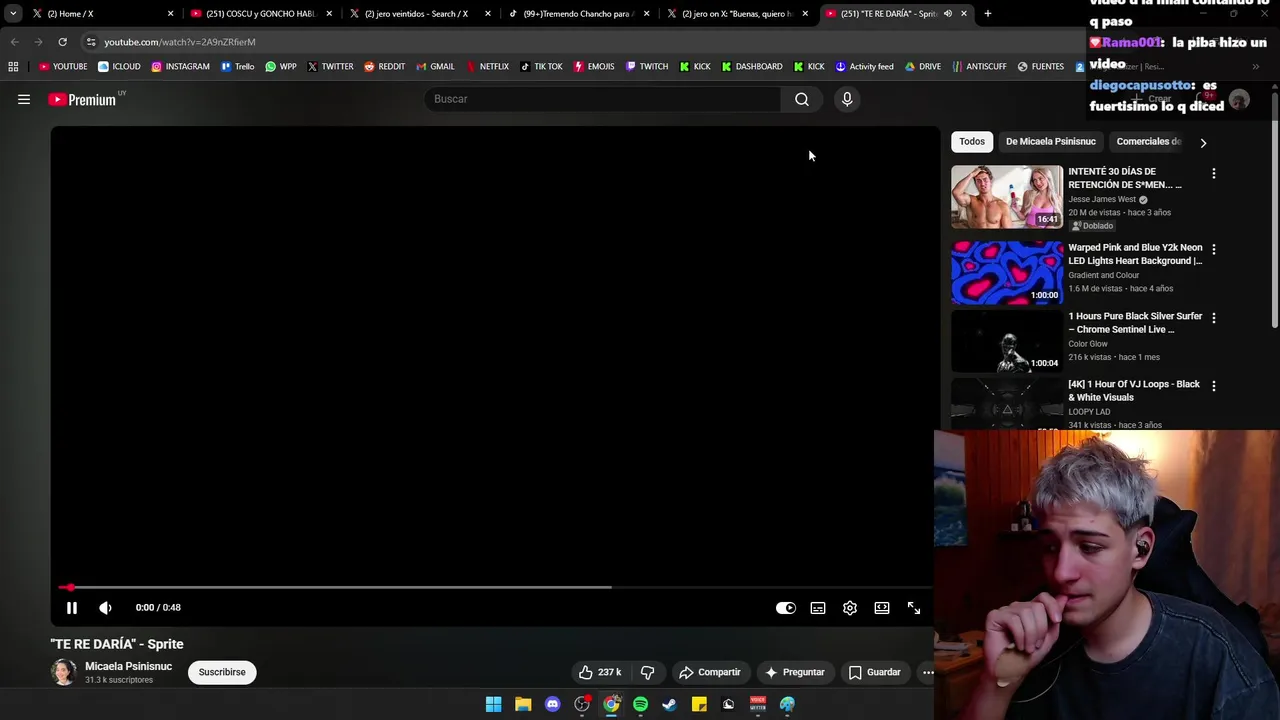Click the search magnifier button
This screenshot has height=720, width=1280.
(x=801, y=99)
